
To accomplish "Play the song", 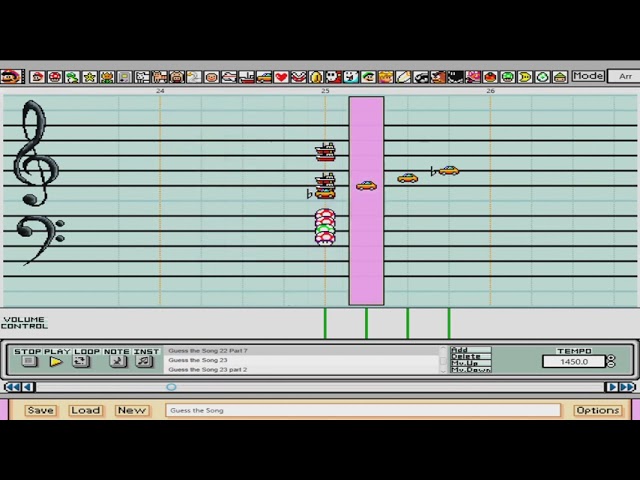I will click(56, 361).
